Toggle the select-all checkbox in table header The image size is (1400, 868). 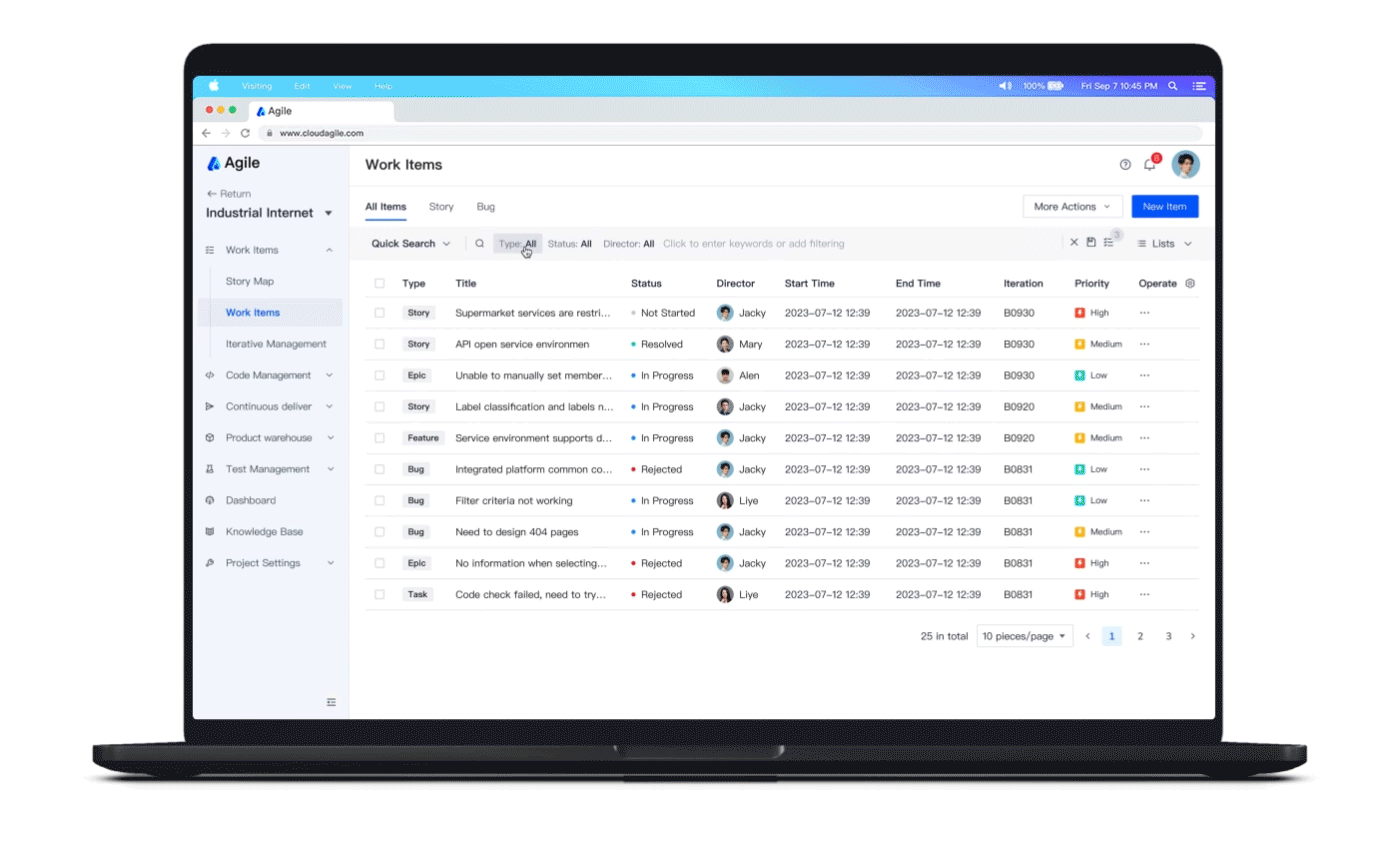[380, 283]
